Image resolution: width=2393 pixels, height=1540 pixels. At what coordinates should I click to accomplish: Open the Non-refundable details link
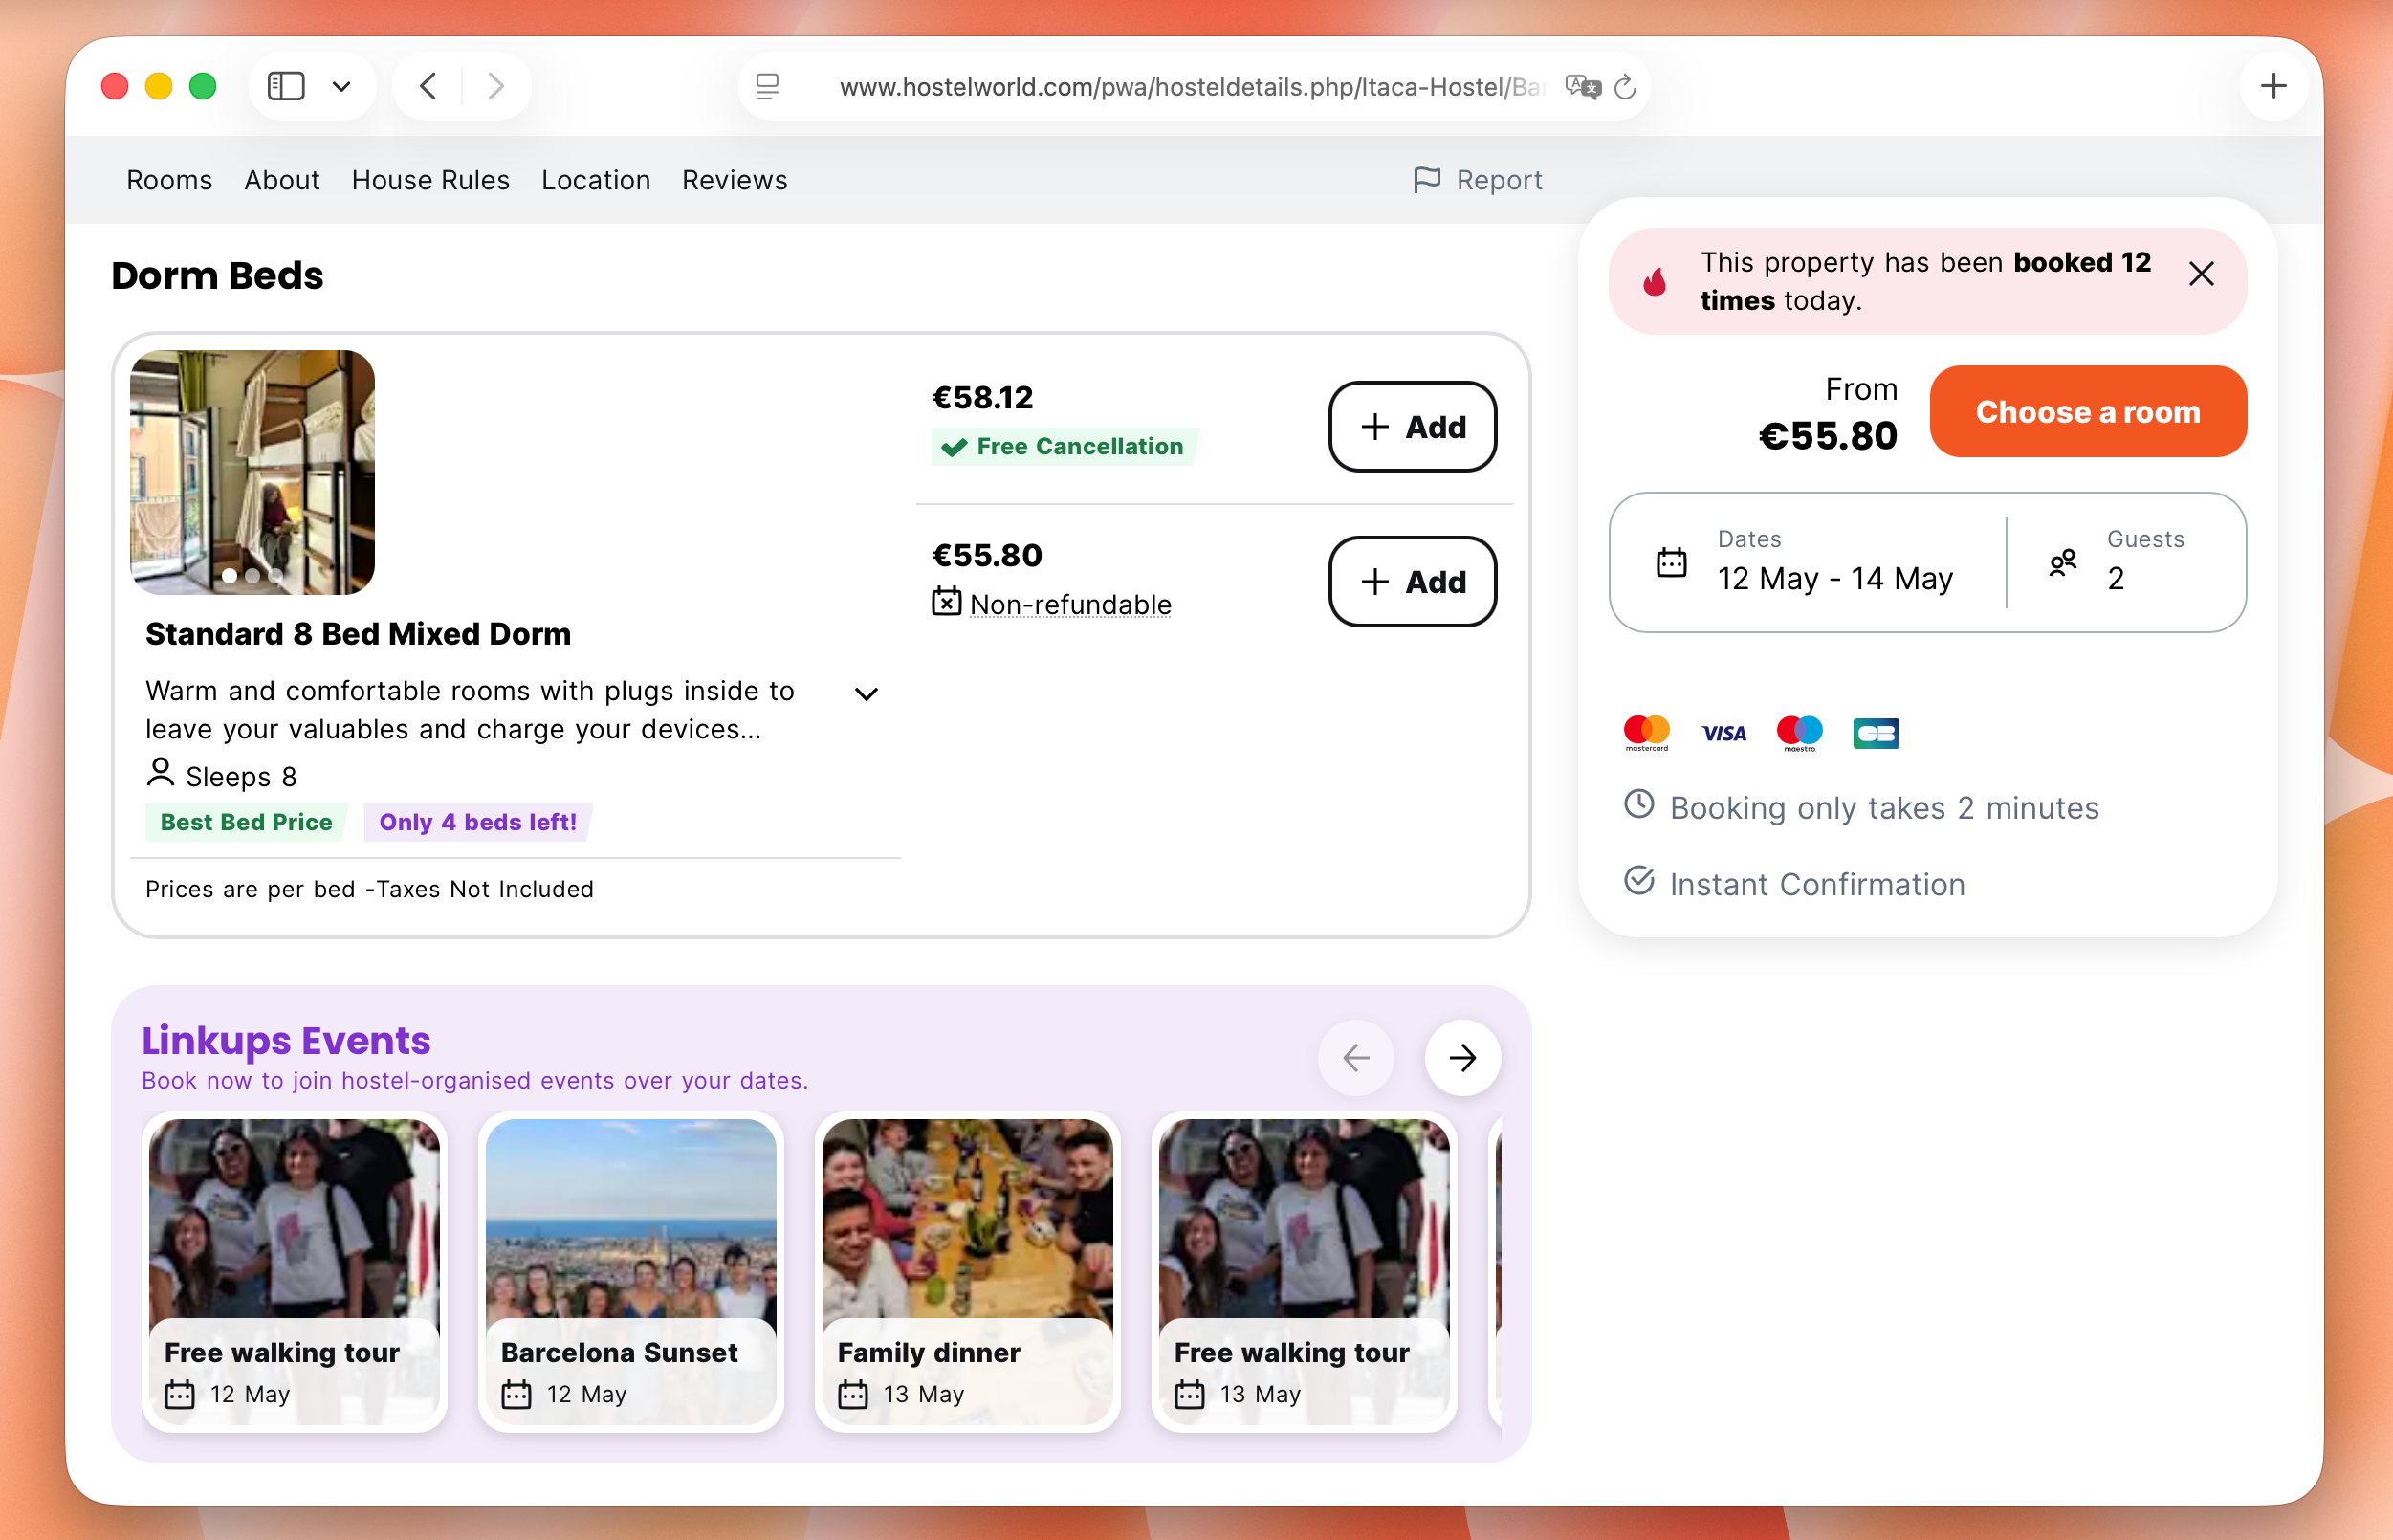pyautogui.click(x=1070, y=604)
